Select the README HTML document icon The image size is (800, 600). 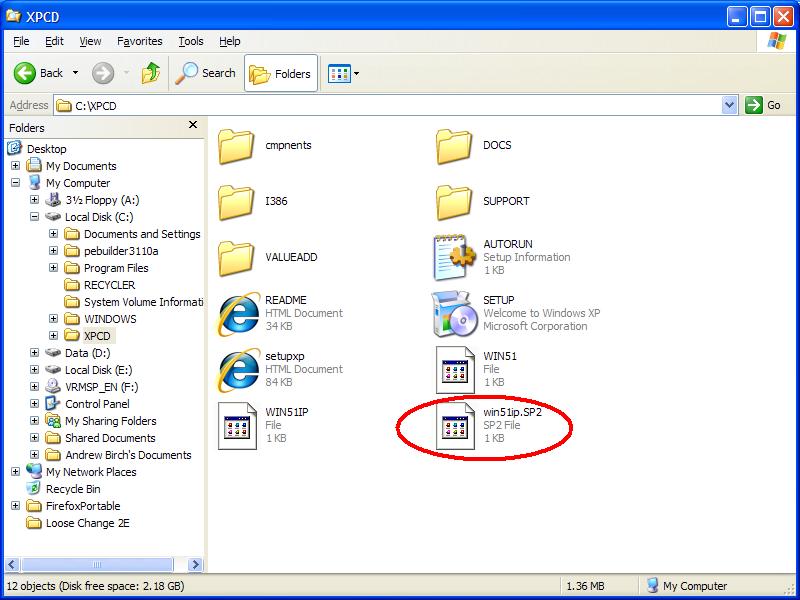tap(238, 314)
